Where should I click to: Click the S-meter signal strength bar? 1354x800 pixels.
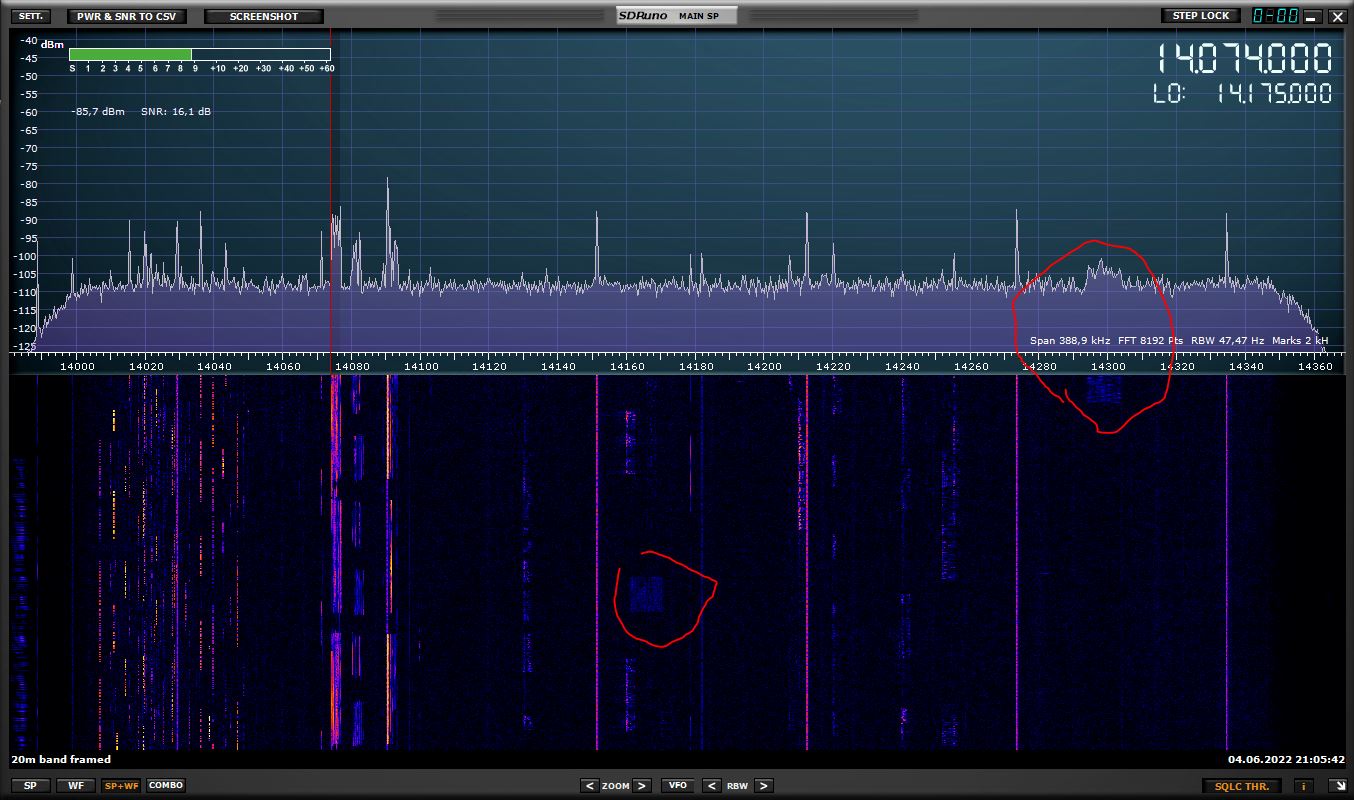[200, 55]
